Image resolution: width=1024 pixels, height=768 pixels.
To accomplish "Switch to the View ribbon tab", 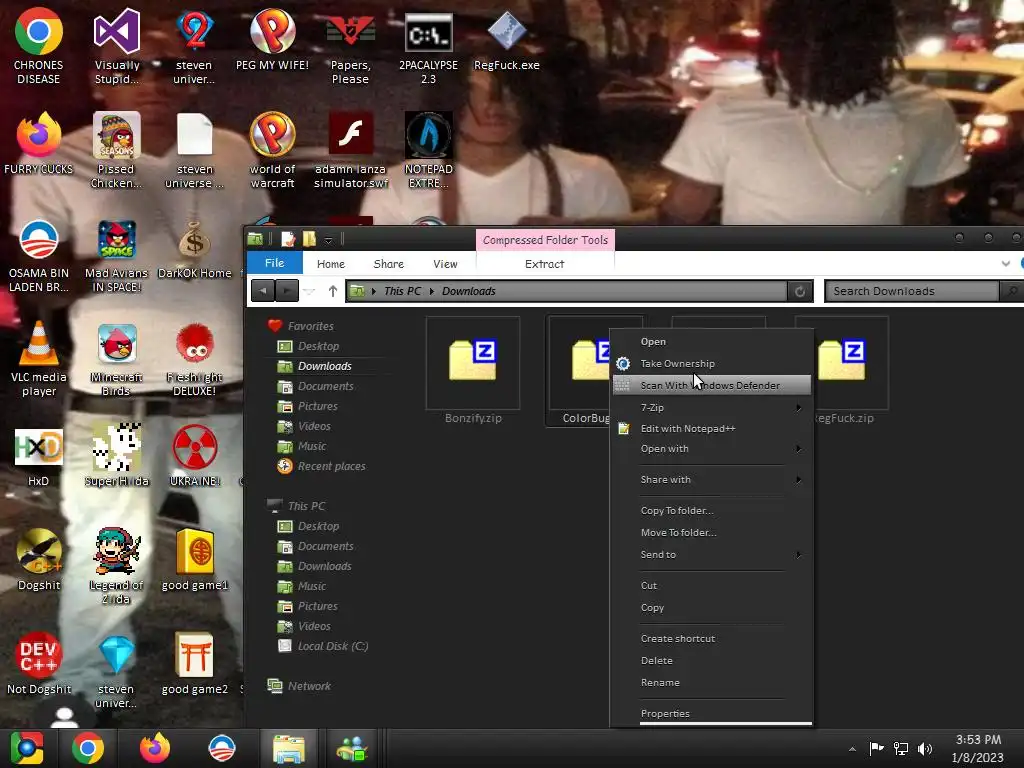I will tap(445, 264).
